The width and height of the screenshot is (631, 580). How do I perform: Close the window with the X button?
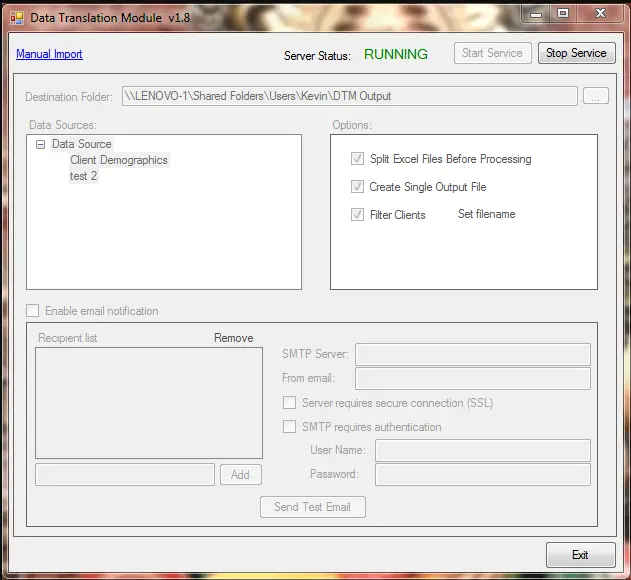pyautogui.click(x=600, y=14)
